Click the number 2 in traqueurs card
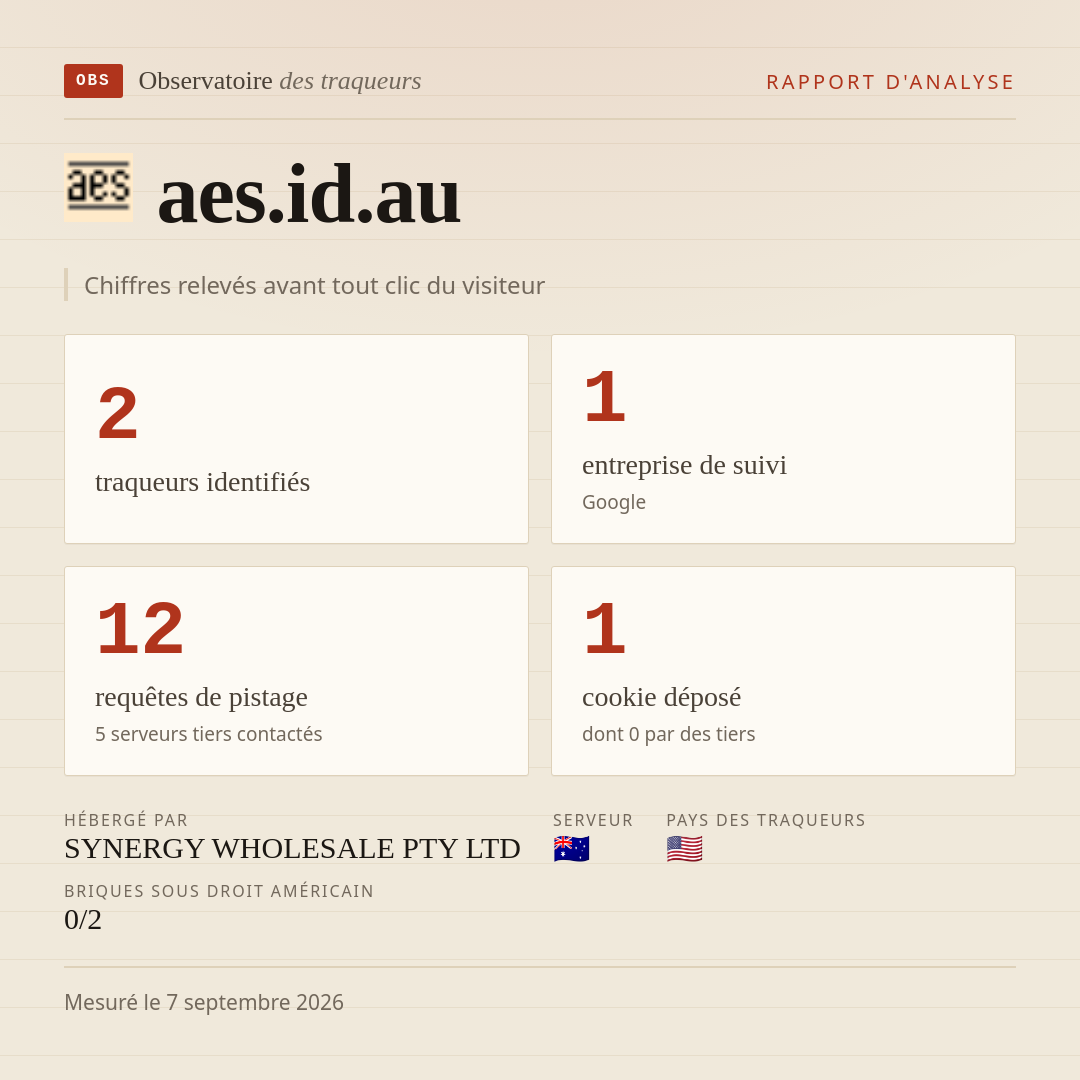 click(x=118, y=413)
